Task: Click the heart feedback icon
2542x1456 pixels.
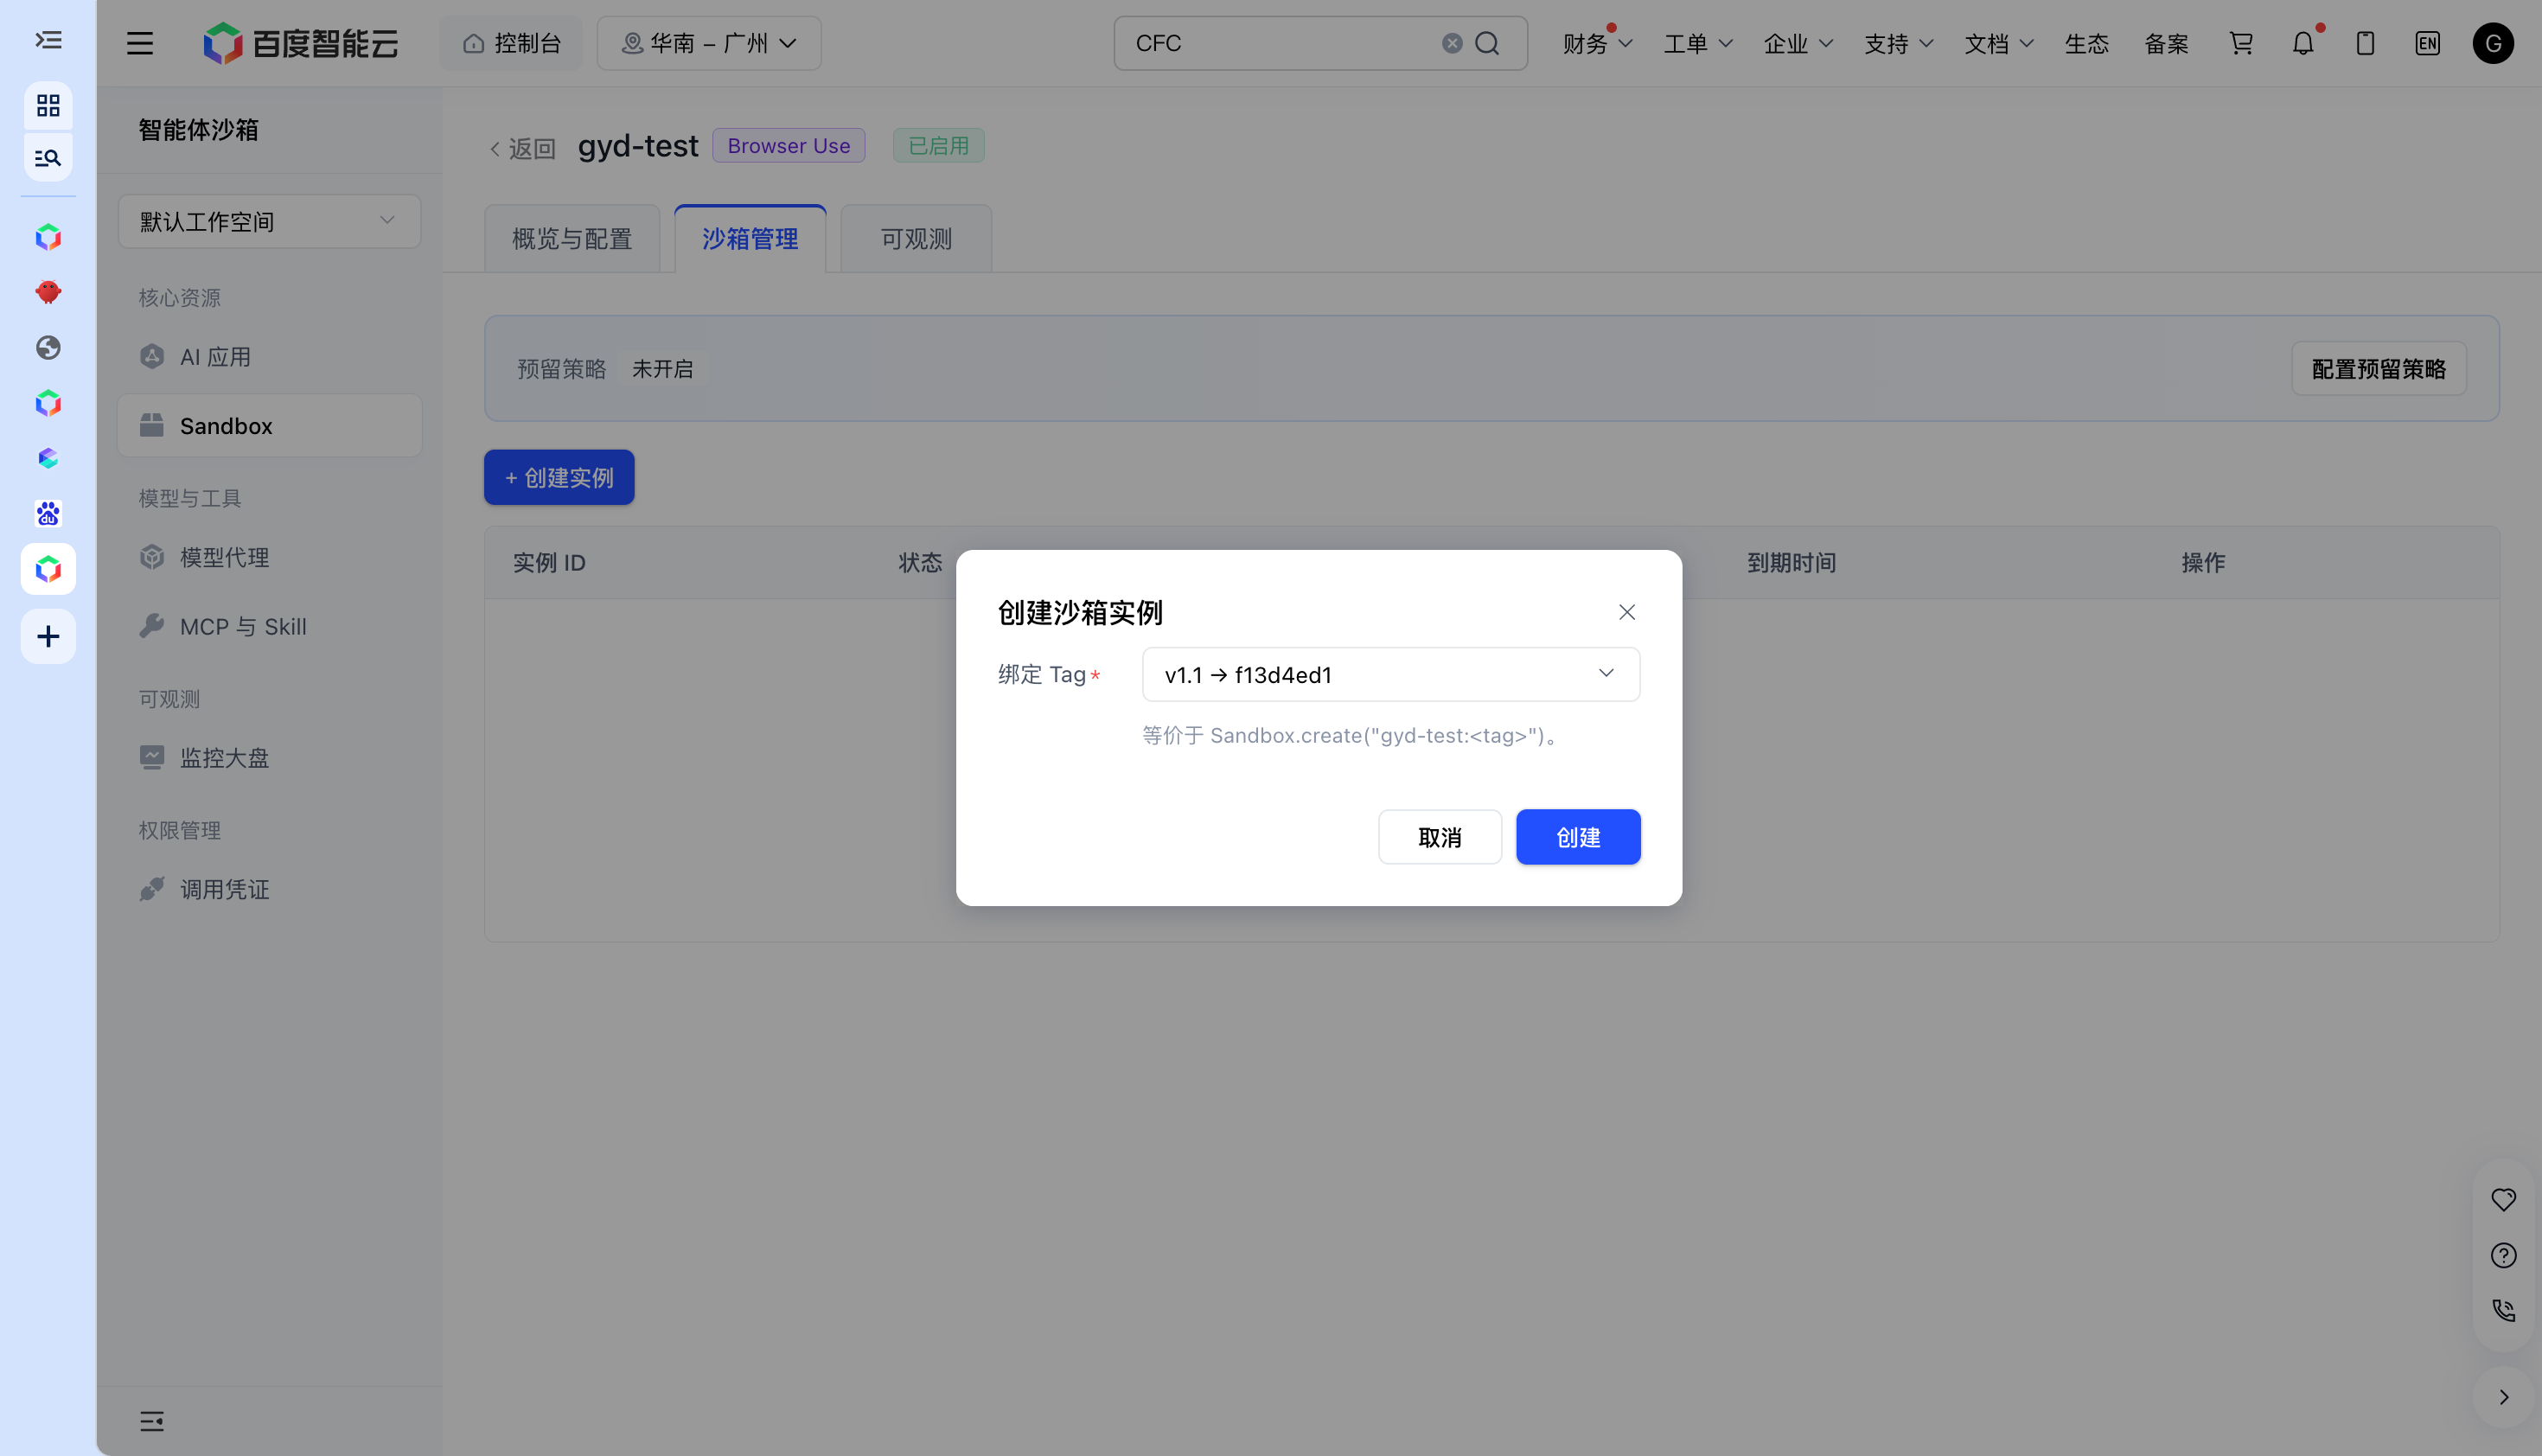Action: (x=2504, y=1199)
